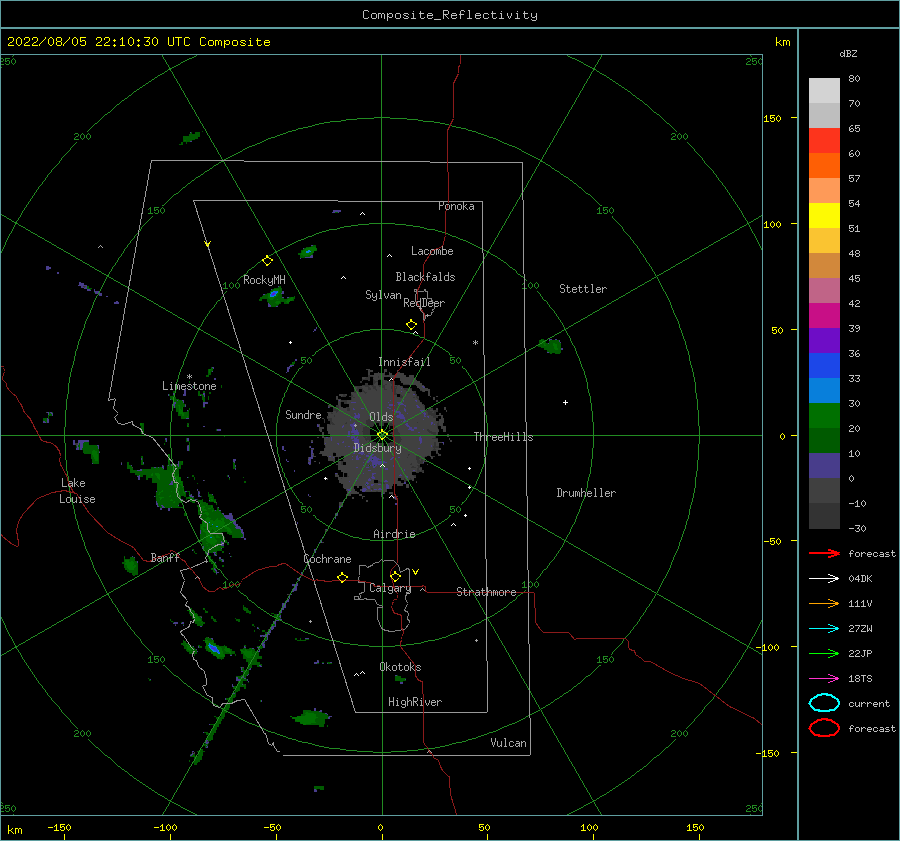
Task: Click the white plus marker east of ThreeHills
Action: tap(565, 402)
